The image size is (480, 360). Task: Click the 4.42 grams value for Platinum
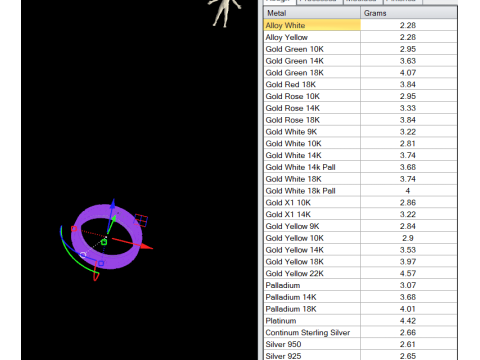click(x=408, y=321)
